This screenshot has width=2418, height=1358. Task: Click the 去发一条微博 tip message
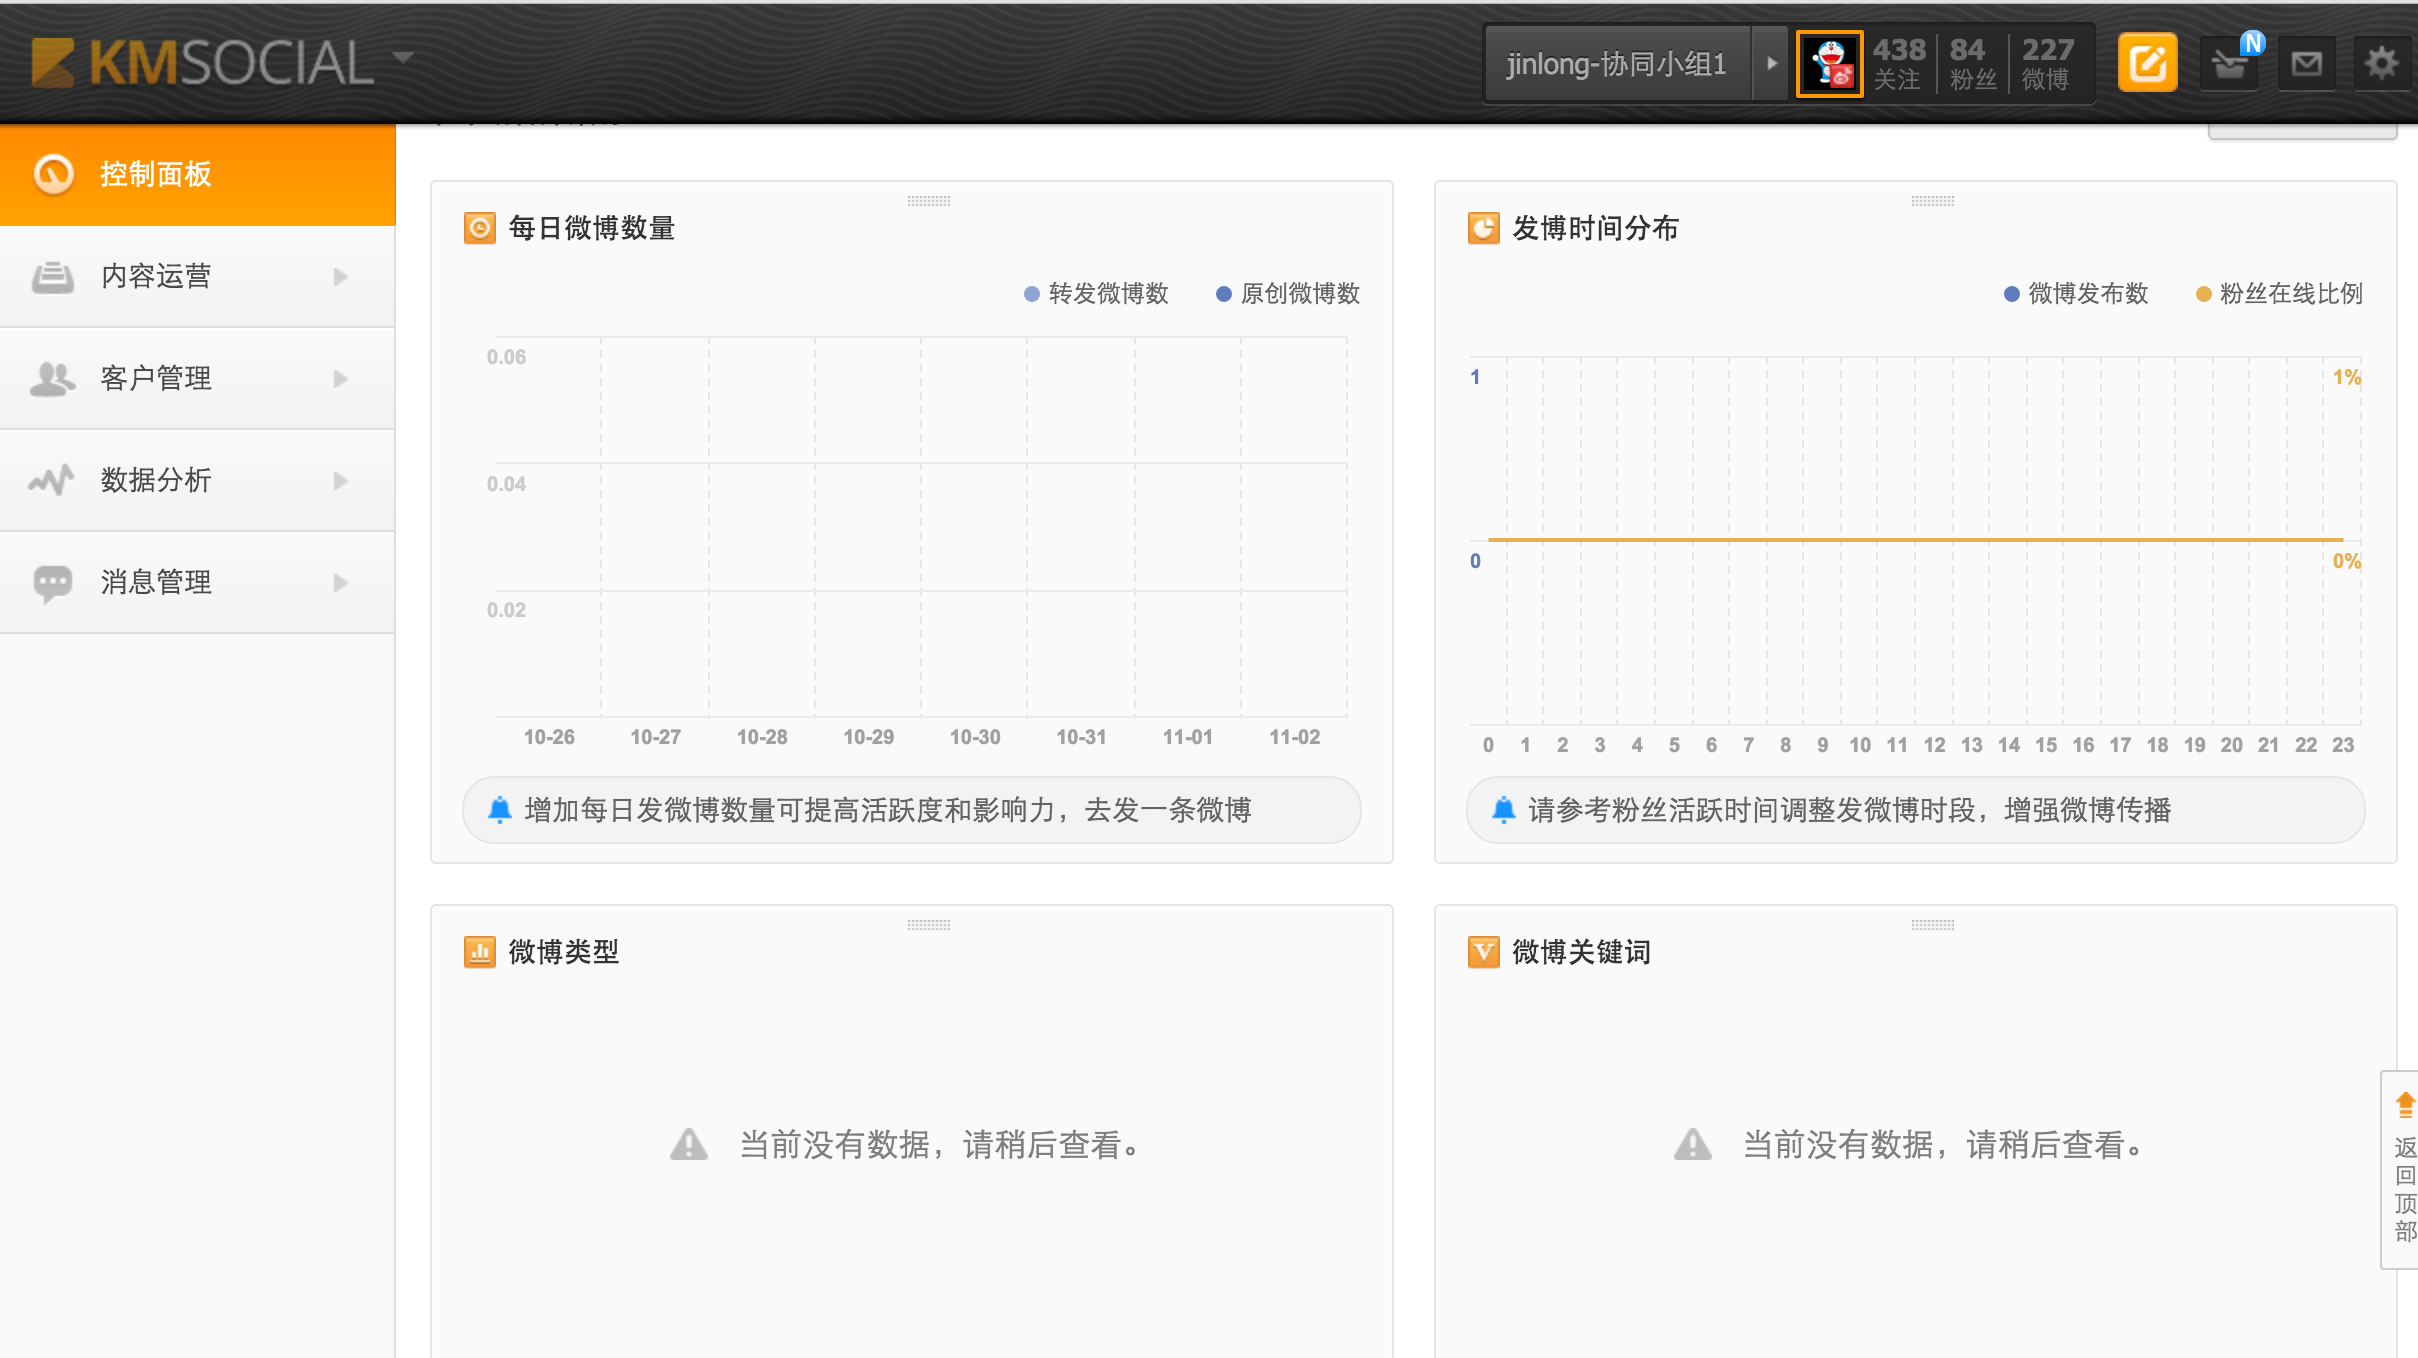pos(912,810)
